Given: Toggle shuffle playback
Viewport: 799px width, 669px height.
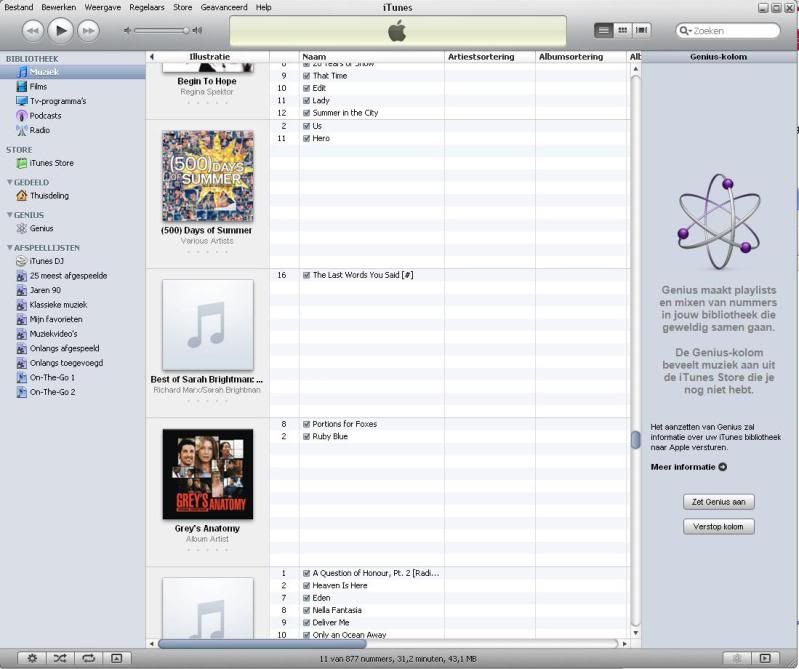Looking at the screenshot, I should 60,658.
